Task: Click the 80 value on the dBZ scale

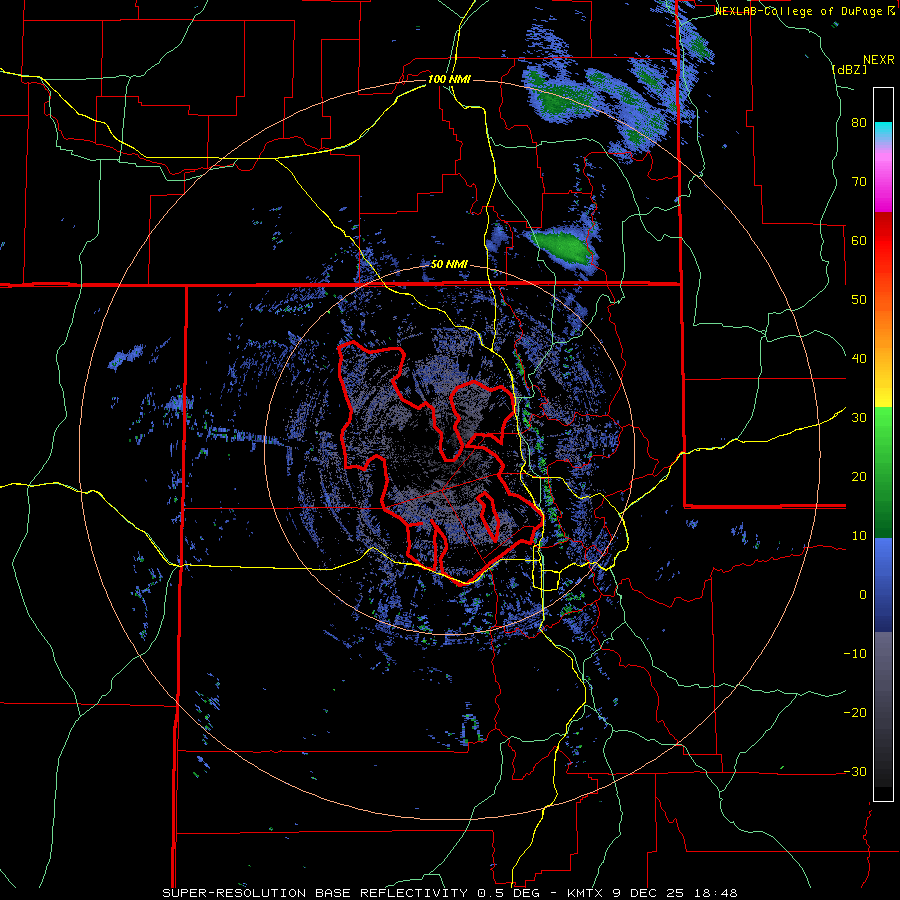Action: 859,123
